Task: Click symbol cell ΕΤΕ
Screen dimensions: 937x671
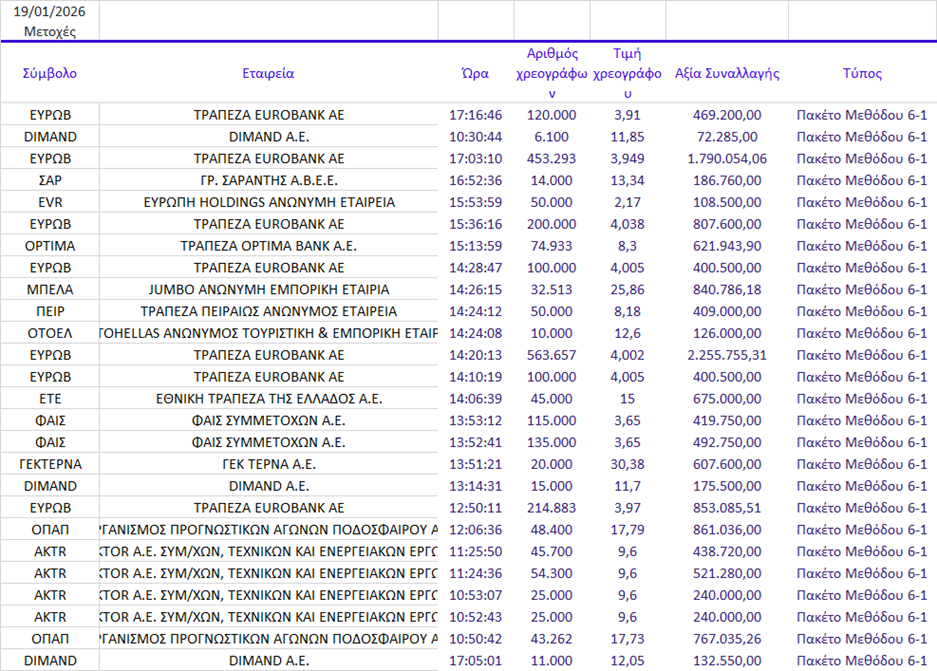Action: coord(50,399)
